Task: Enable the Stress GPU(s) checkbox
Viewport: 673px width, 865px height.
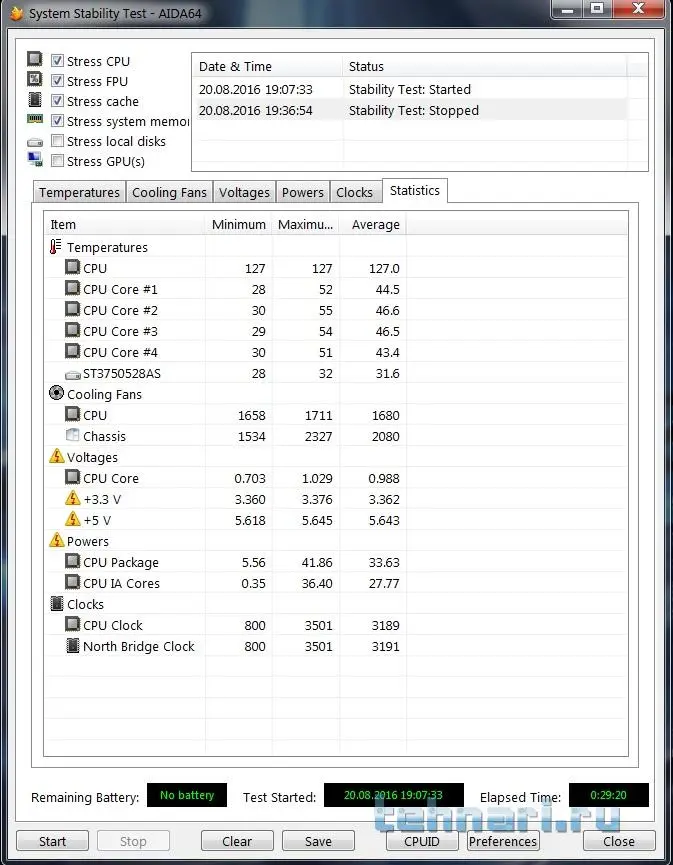Action: (x=57, y=161)
